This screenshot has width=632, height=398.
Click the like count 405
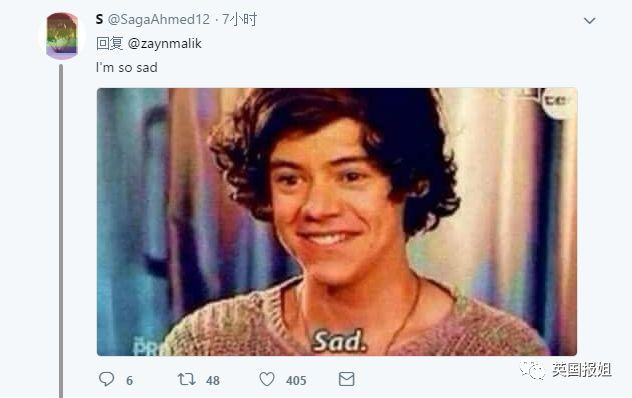(296, 380)
